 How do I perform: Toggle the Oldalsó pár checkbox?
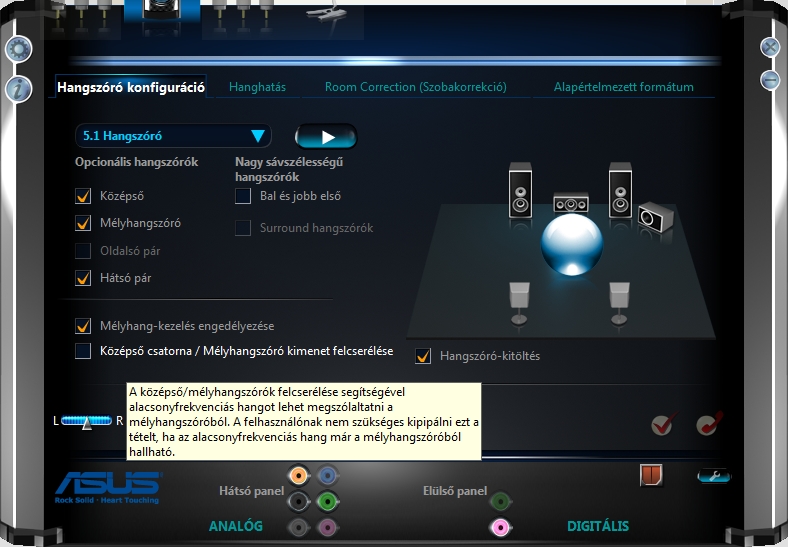coord(83,251)
